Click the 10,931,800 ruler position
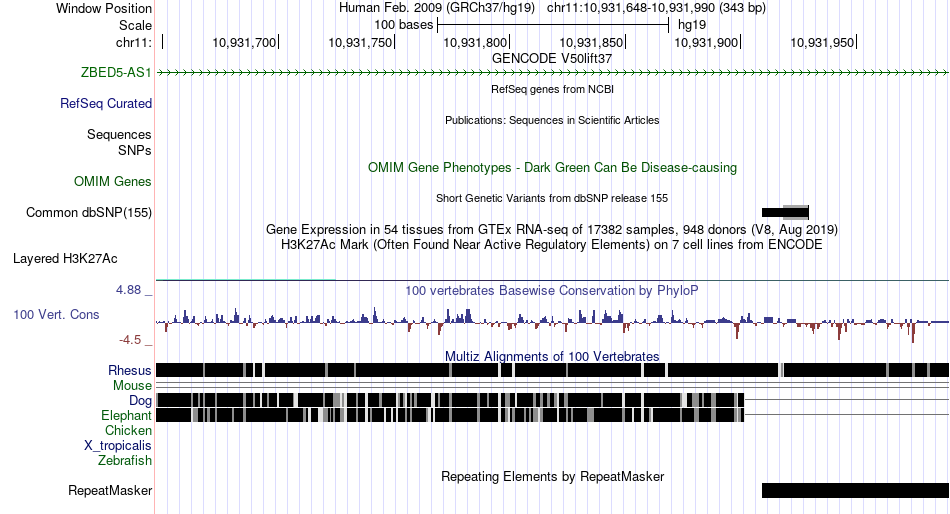Viewport: 950px width, 514px height. tap(476, 42)
